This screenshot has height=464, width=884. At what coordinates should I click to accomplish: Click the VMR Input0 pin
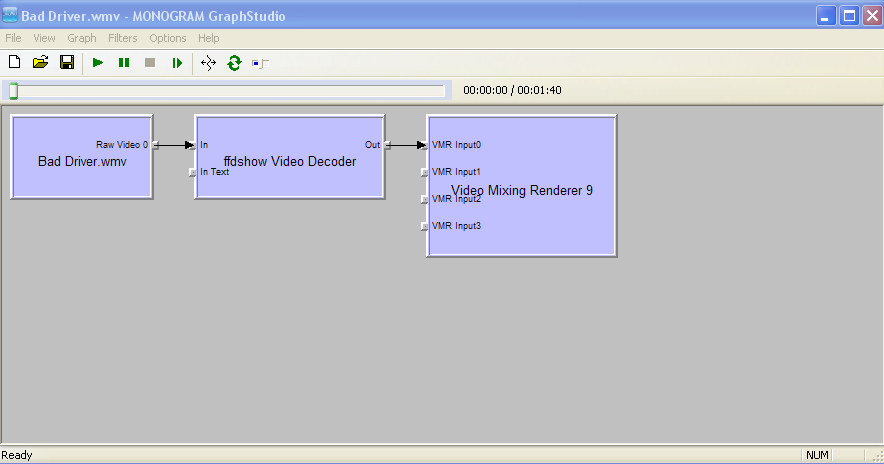click(425, 145)
